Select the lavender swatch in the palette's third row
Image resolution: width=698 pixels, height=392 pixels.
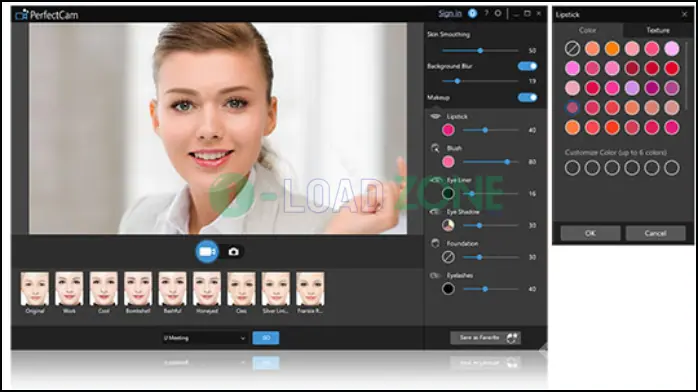tap(632, 88)
